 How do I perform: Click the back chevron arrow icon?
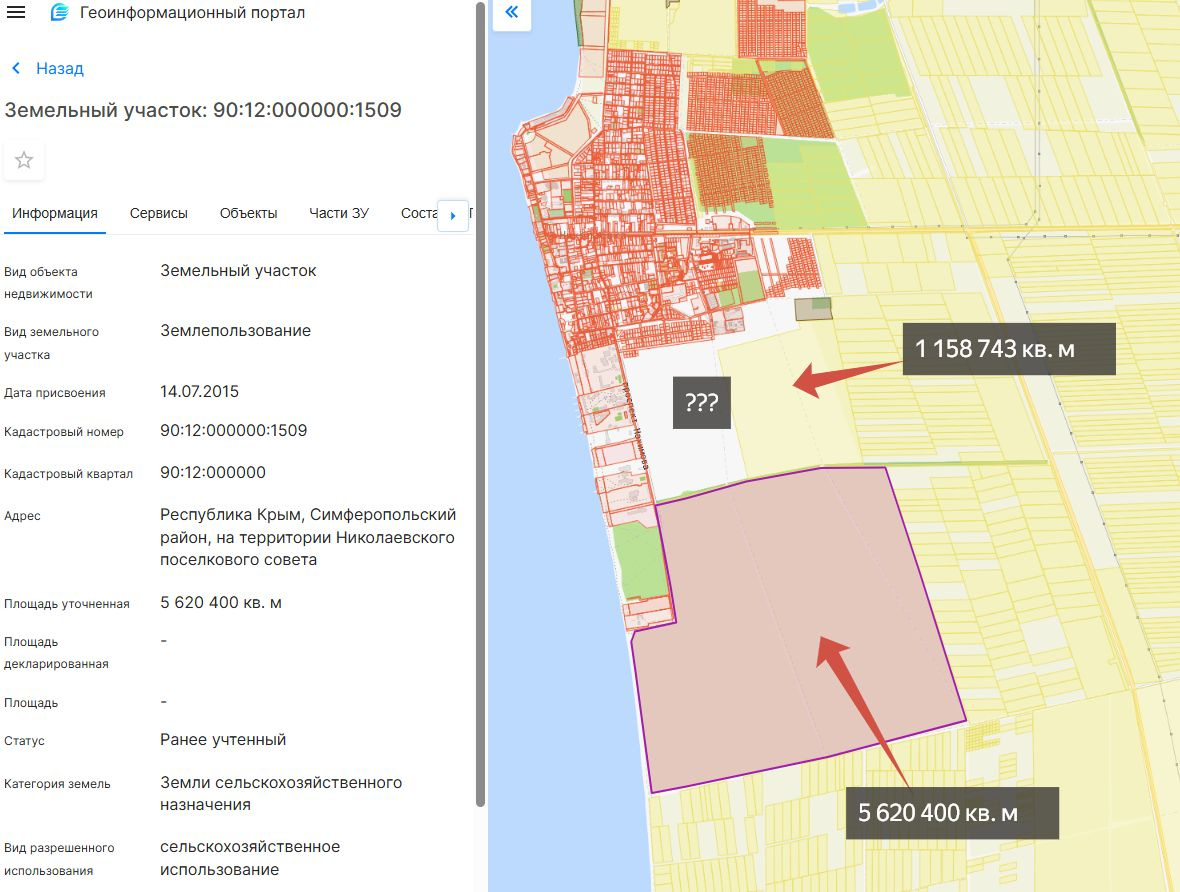(16, 69)
